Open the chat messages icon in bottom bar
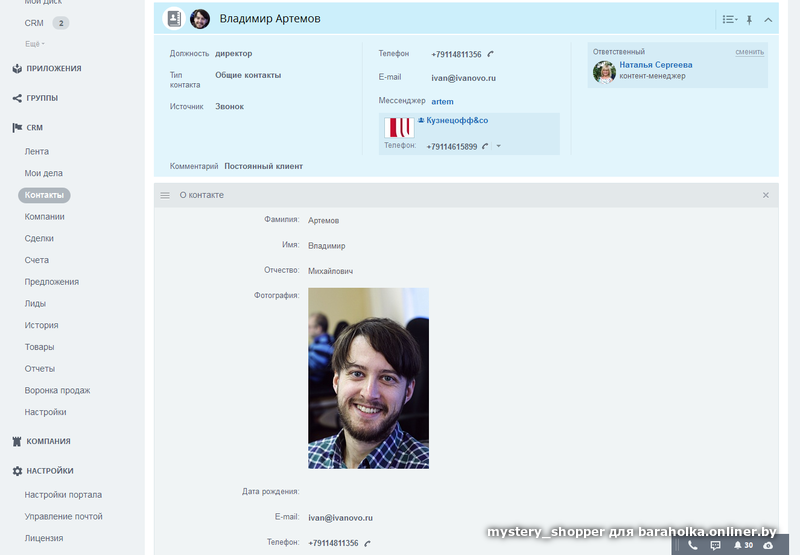This screenshot has width=800, height=555. click(715, 545)
